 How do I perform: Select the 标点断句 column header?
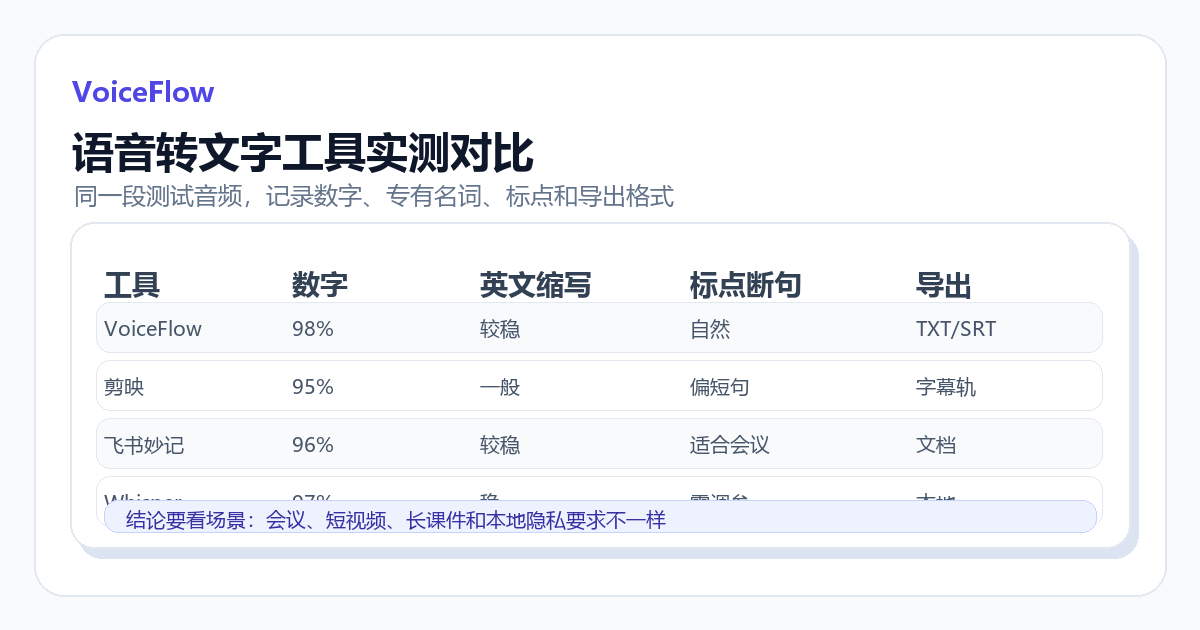pos(746,286)
